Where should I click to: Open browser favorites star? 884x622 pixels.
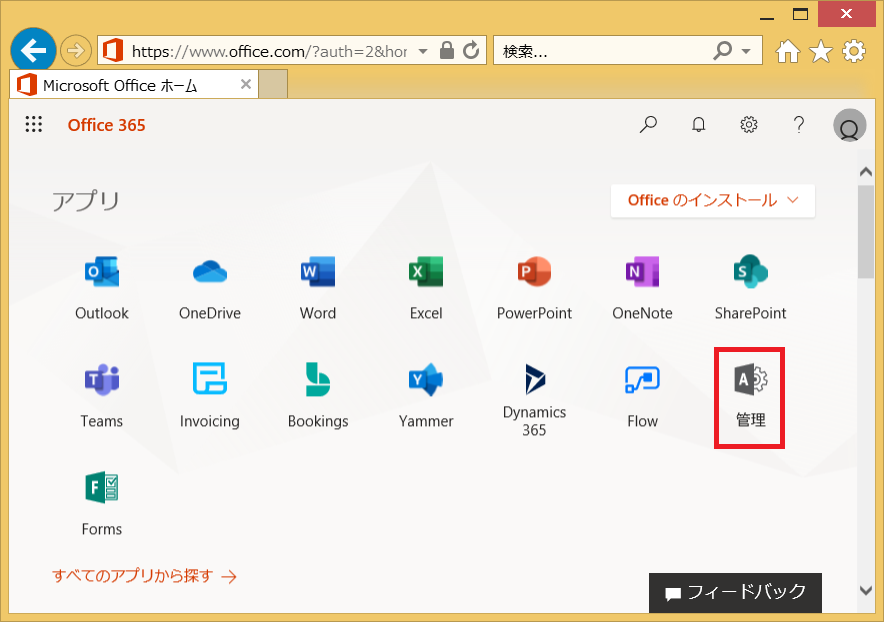coord(821,51)
